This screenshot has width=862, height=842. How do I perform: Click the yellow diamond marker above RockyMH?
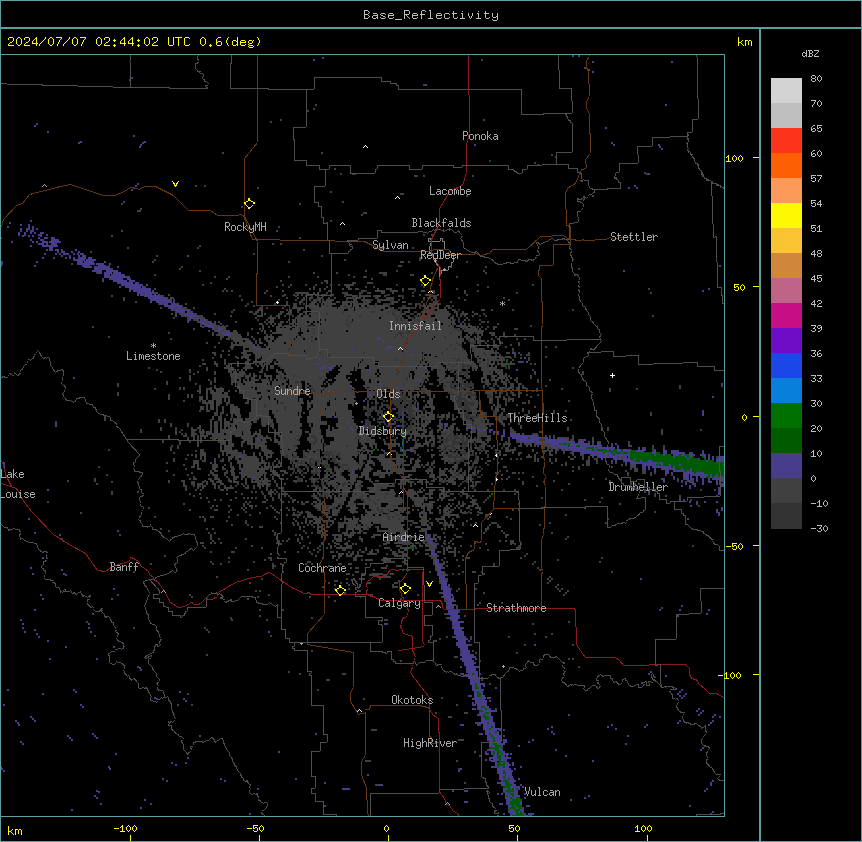(x=250, y=204)
